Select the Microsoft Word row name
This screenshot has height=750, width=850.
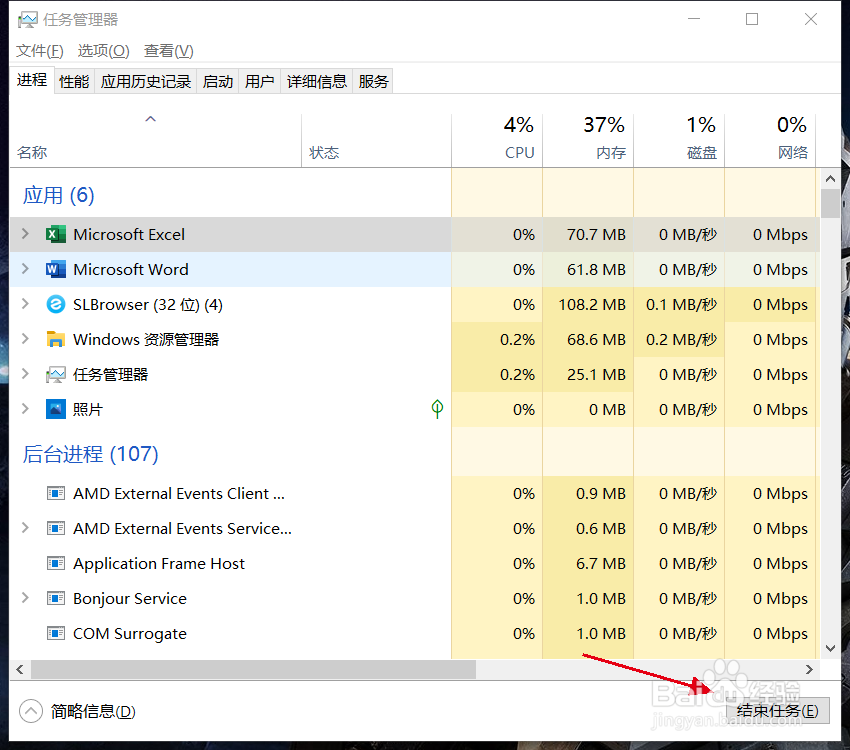tap(131, 269)
